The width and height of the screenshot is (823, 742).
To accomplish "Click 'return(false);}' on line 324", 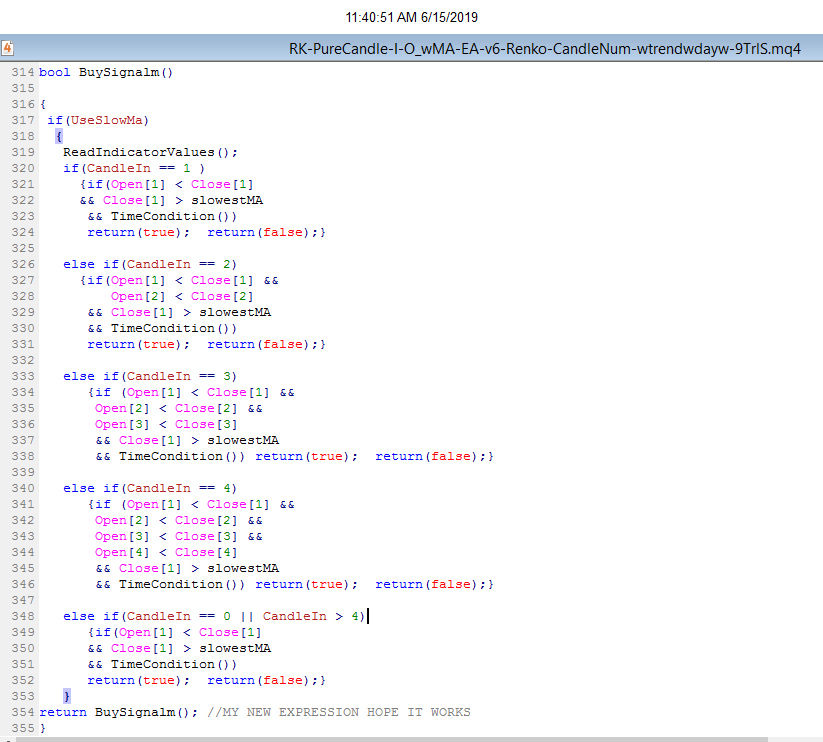I will 267,232.
